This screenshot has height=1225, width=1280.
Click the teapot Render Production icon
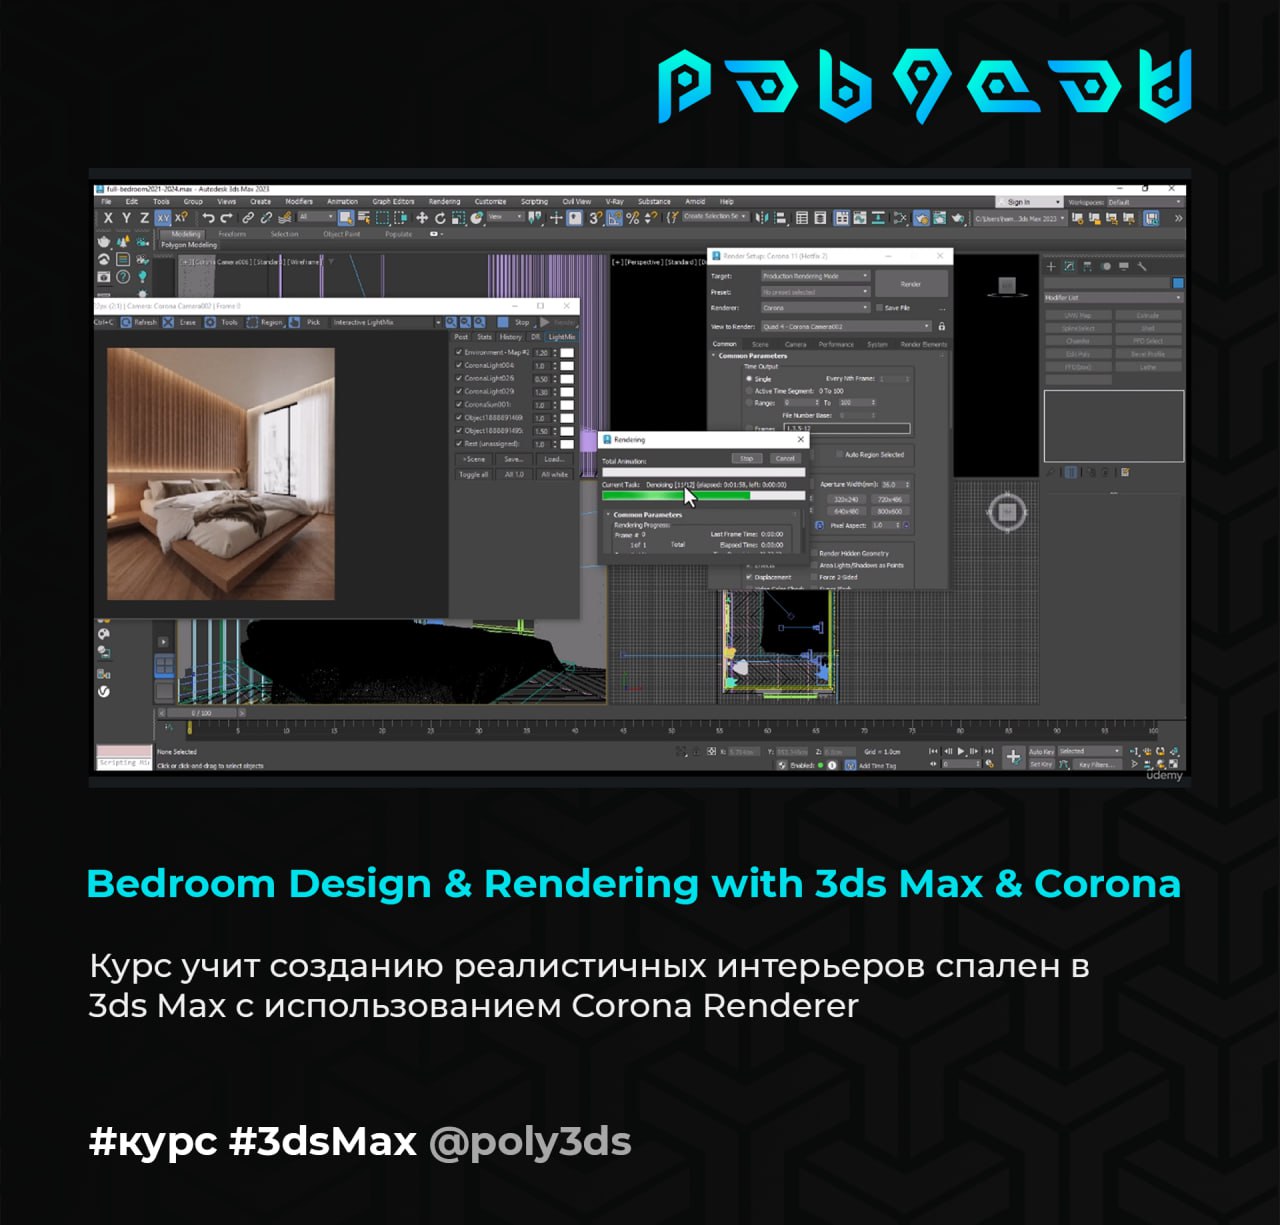pyautogui.click(x=958, y=218)
